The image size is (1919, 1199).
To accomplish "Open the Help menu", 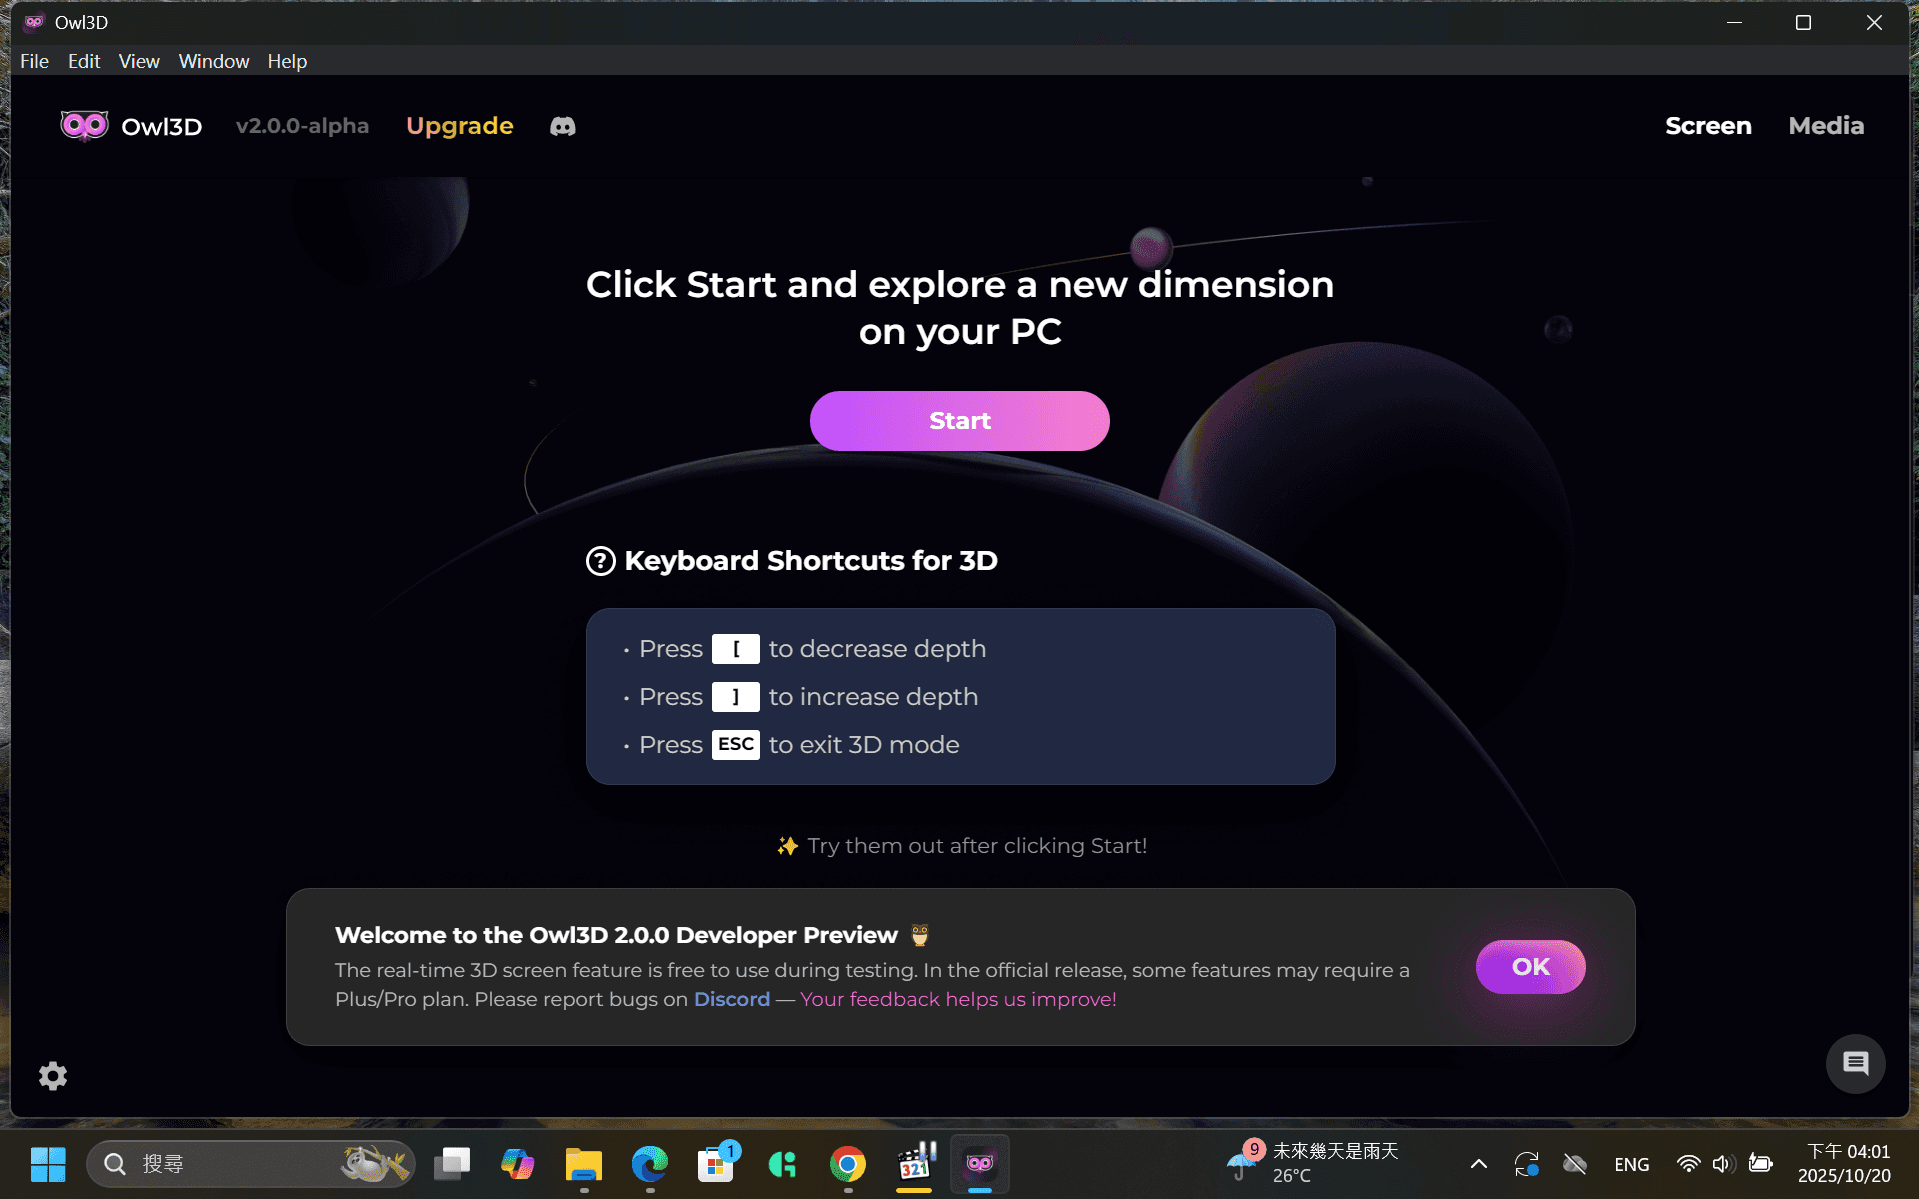I will [x=287, y=61].
